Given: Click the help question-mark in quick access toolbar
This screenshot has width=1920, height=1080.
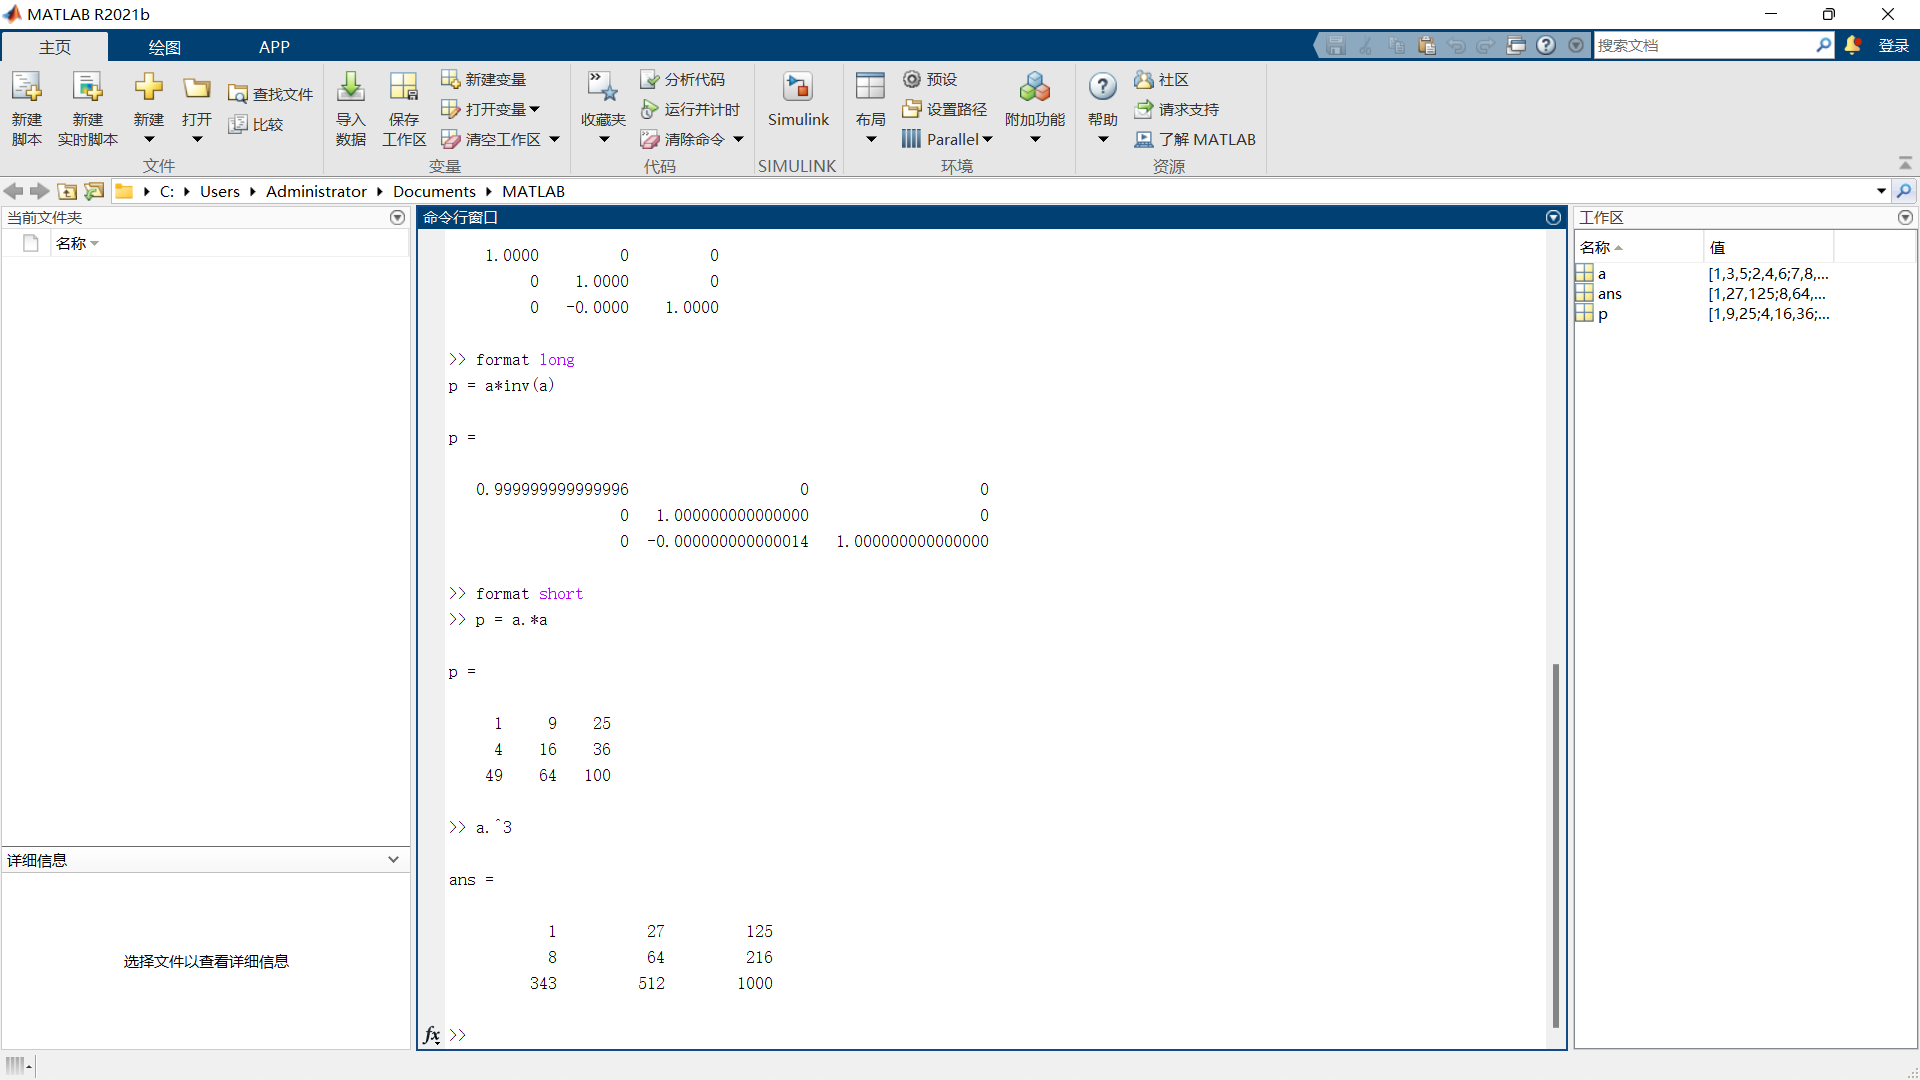Looking at the screenshot, I should click(1546, 45).
